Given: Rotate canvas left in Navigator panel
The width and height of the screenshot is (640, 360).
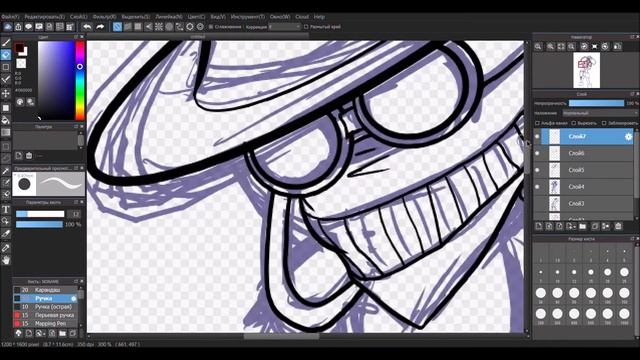Looking at the screenshot, I should [584, 47].
